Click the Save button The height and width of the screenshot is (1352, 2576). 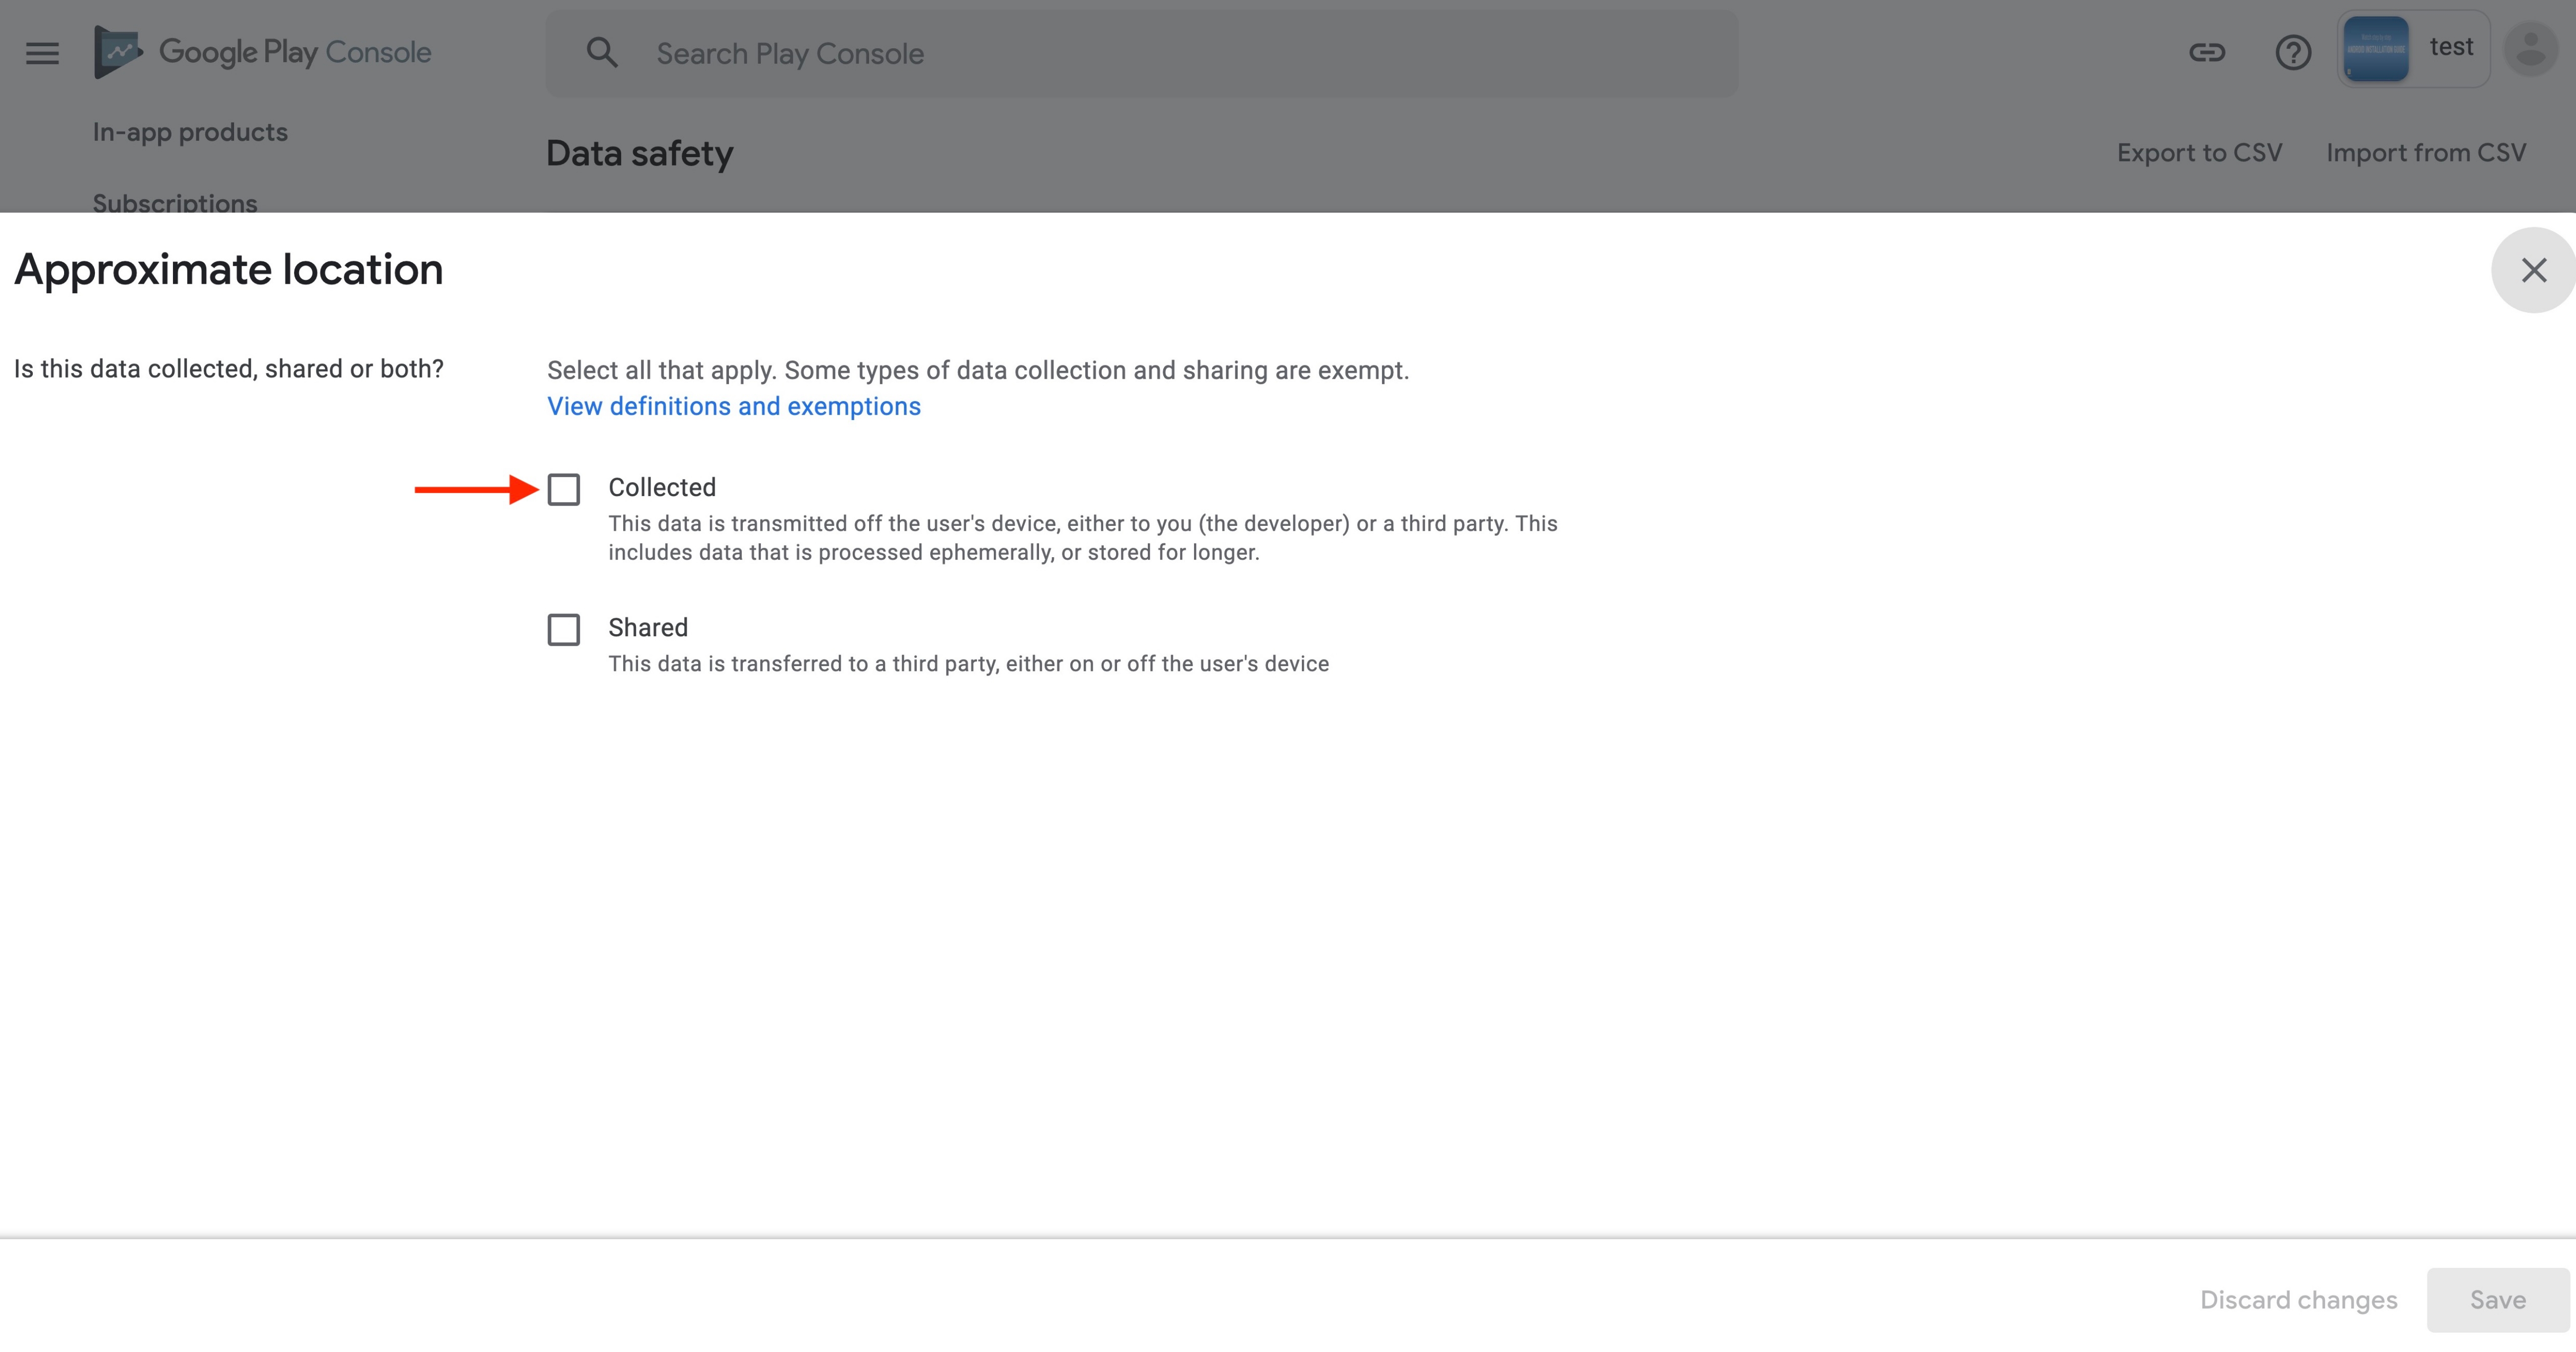[2498, 1300]
